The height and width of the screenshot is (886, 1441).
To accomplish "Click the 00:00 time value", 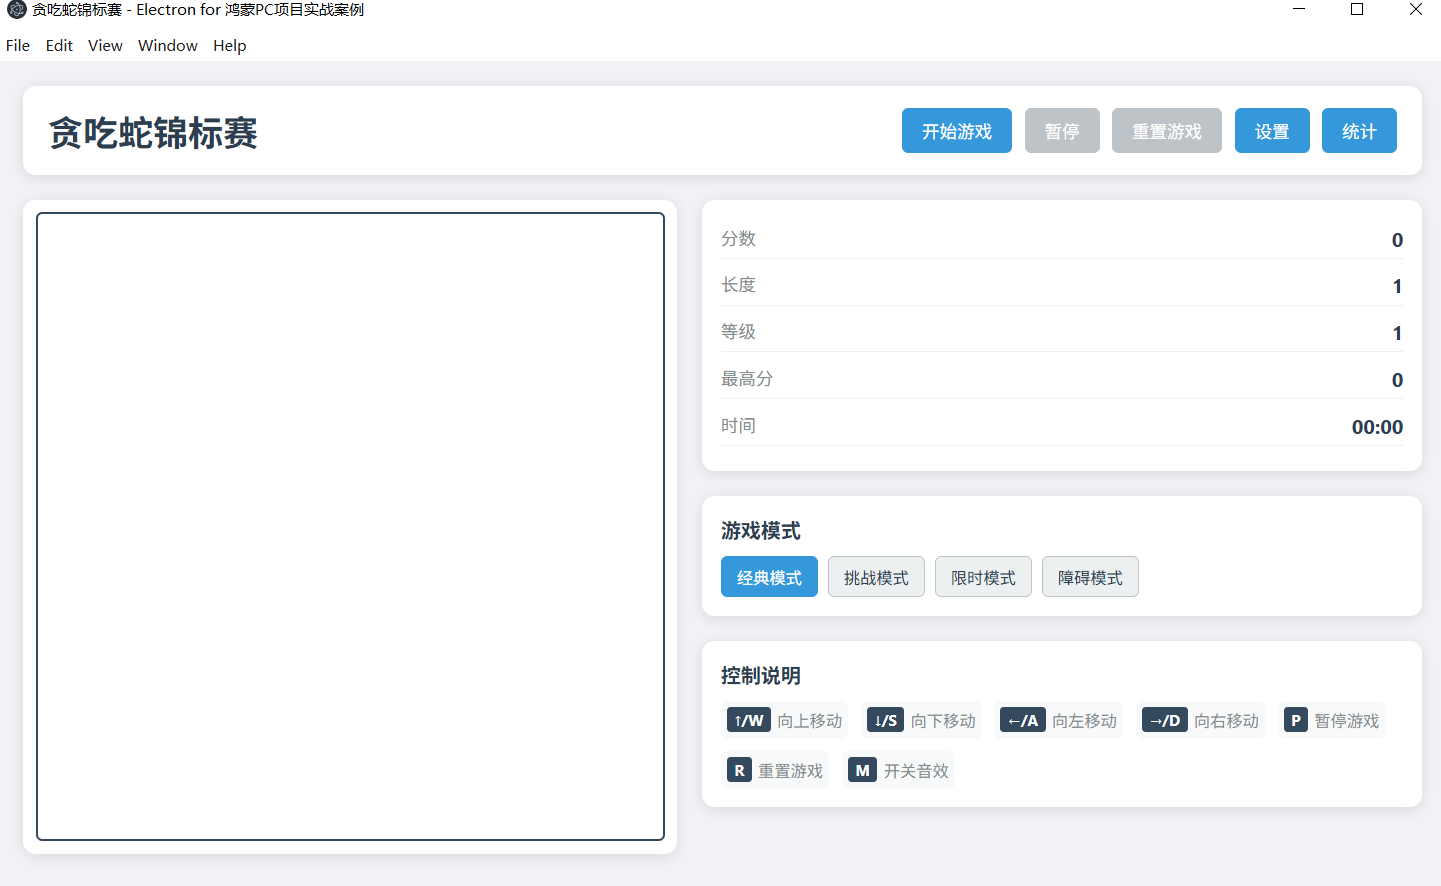I will click(x=1377, y=427).
